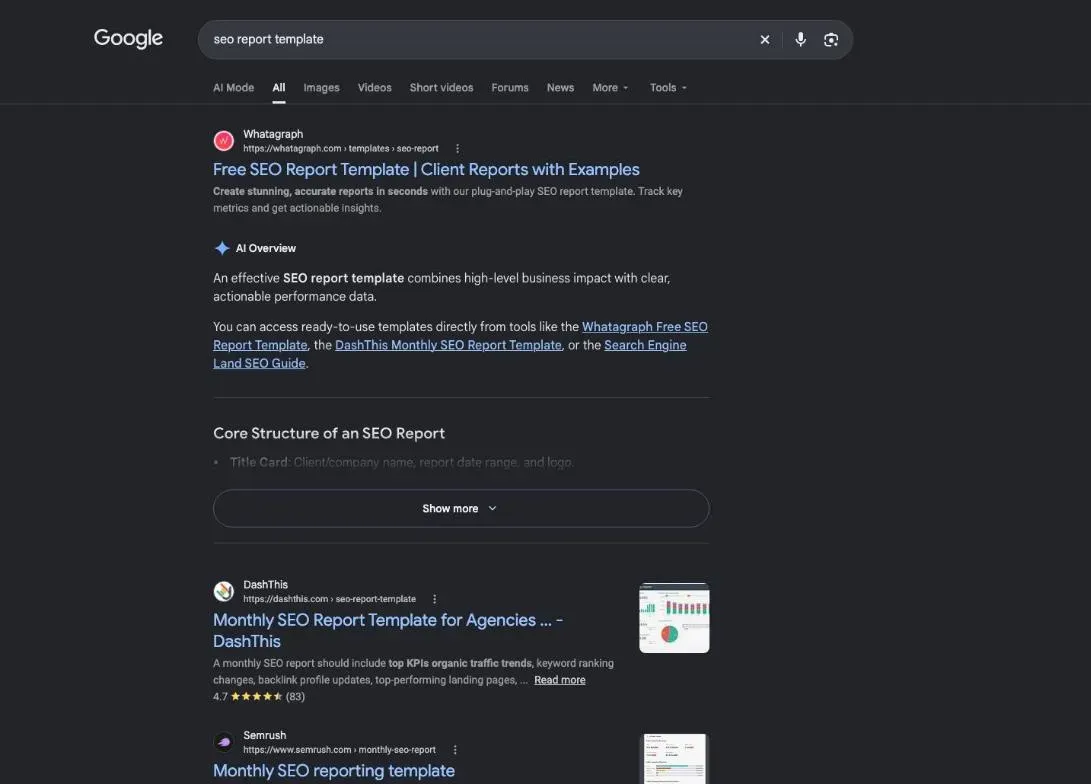Click the whatagraph.com URL breadcrumb

click(340, 149)
